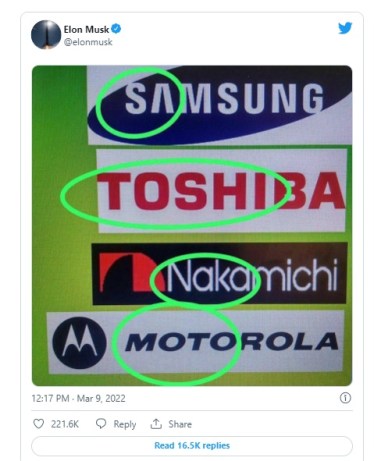Screen dimensions: 374x461
Task: Click the blue verified badge
Action: (x=116, y=29)
